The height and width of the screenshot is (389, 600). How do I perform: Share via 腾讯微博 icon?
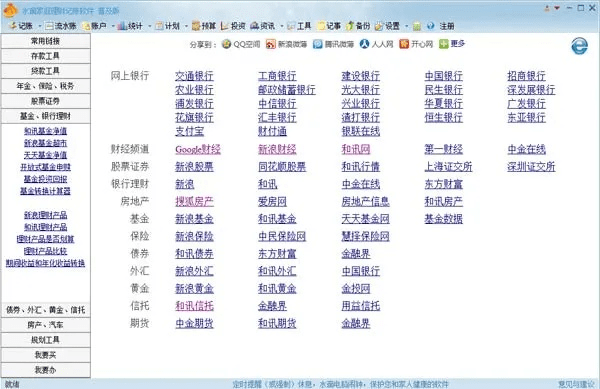coord(318,44)
